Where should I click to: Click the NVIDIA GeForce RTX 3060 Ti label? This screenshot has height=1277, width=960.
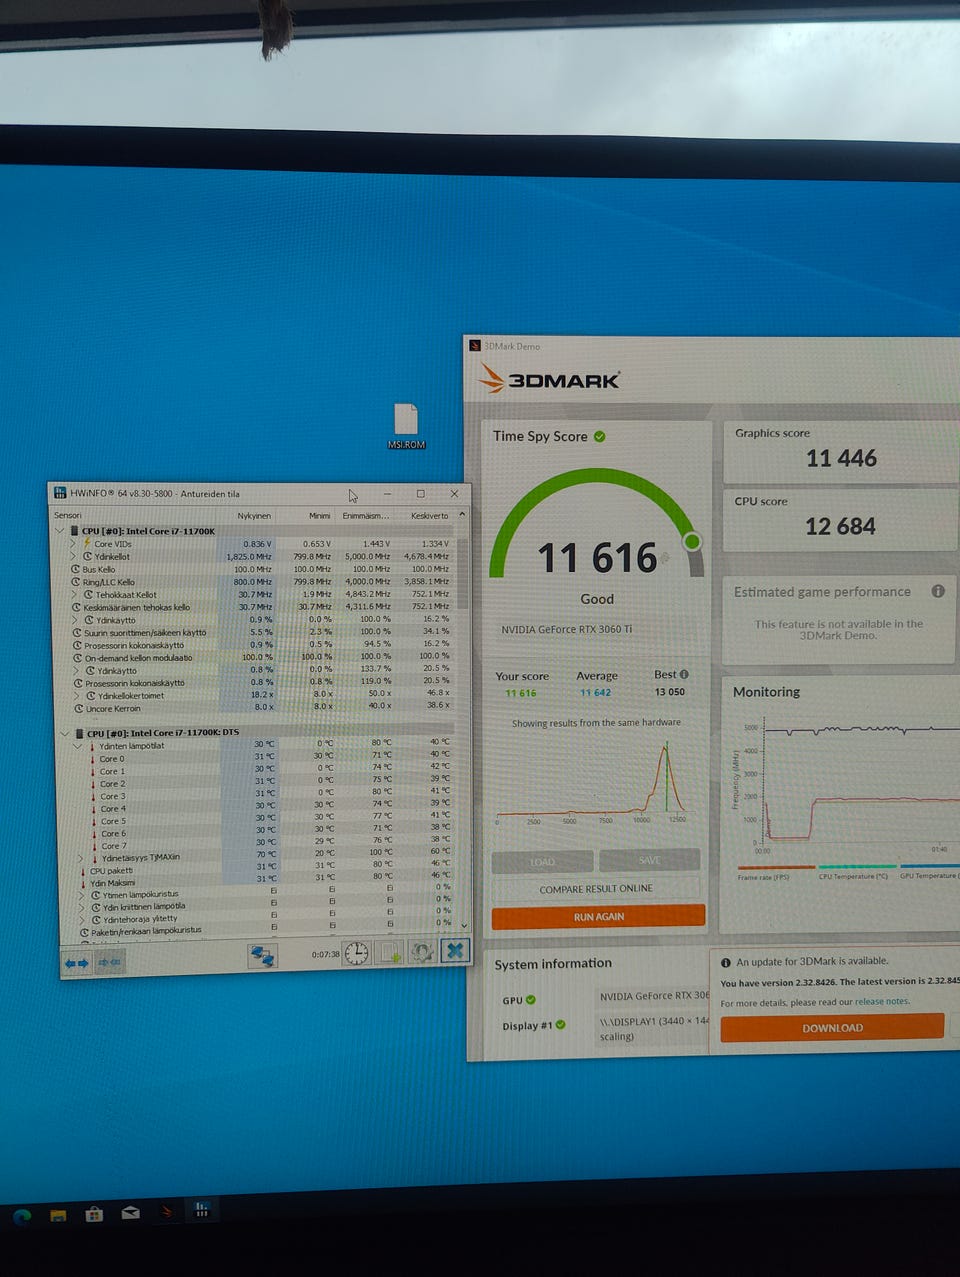tap(567, 630)
